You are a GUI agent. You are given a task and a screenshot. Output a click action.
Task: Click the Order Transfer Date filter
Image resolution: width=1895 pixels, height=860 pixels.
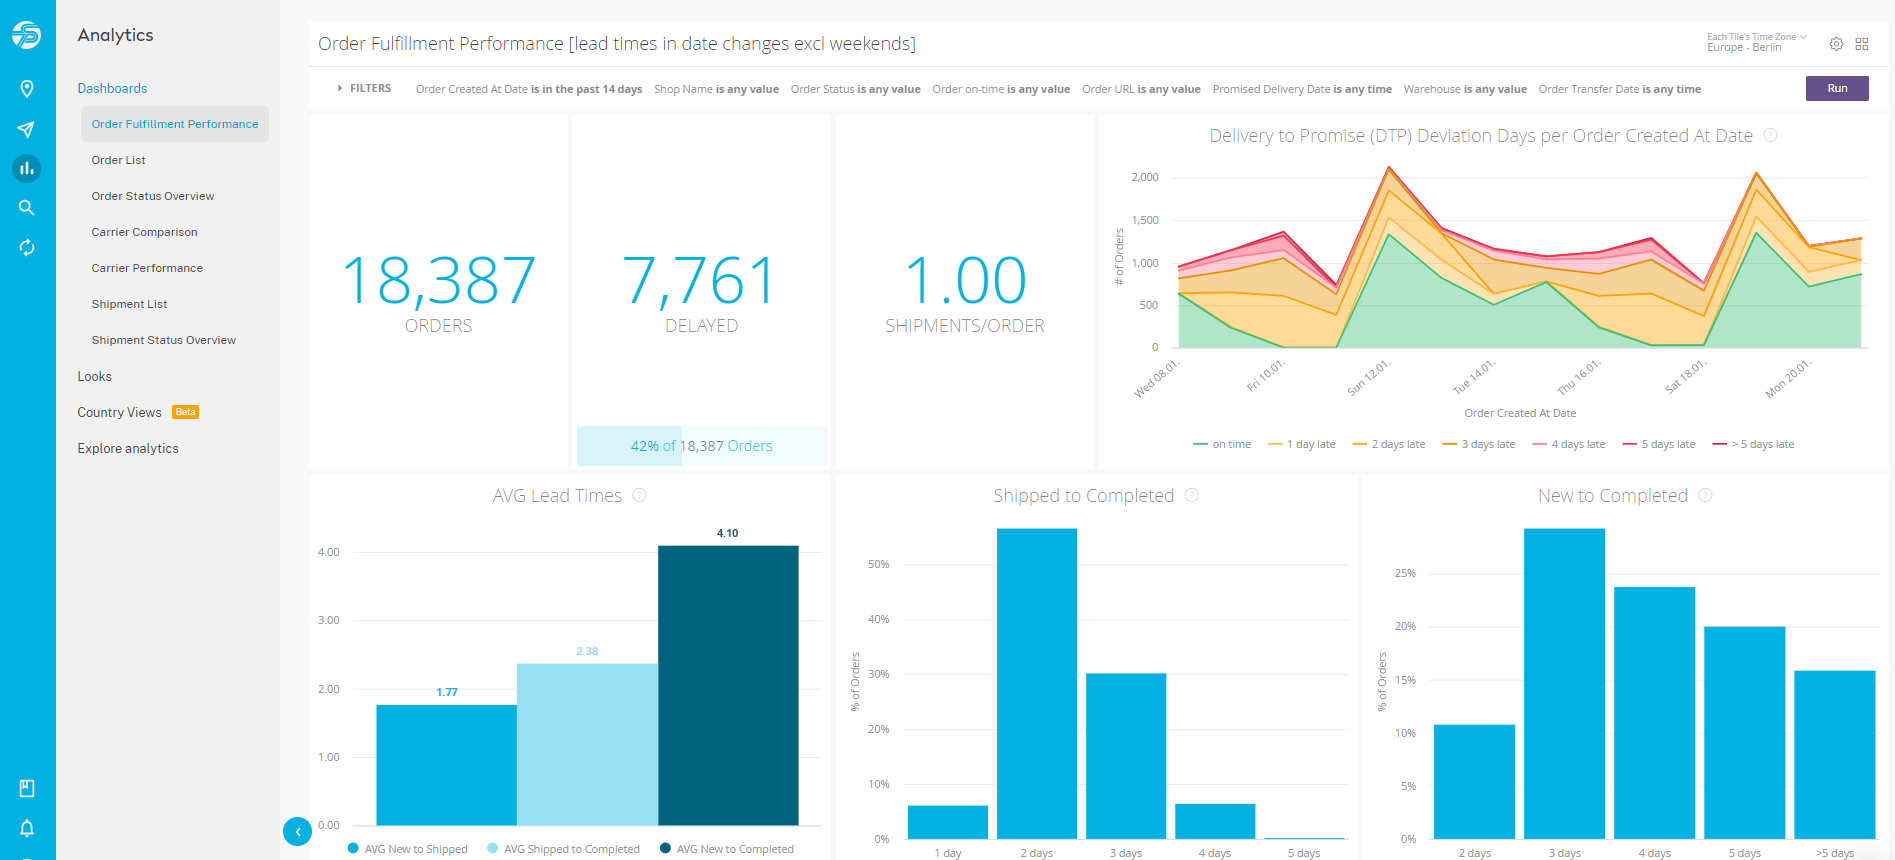(x=1619, y=89)
